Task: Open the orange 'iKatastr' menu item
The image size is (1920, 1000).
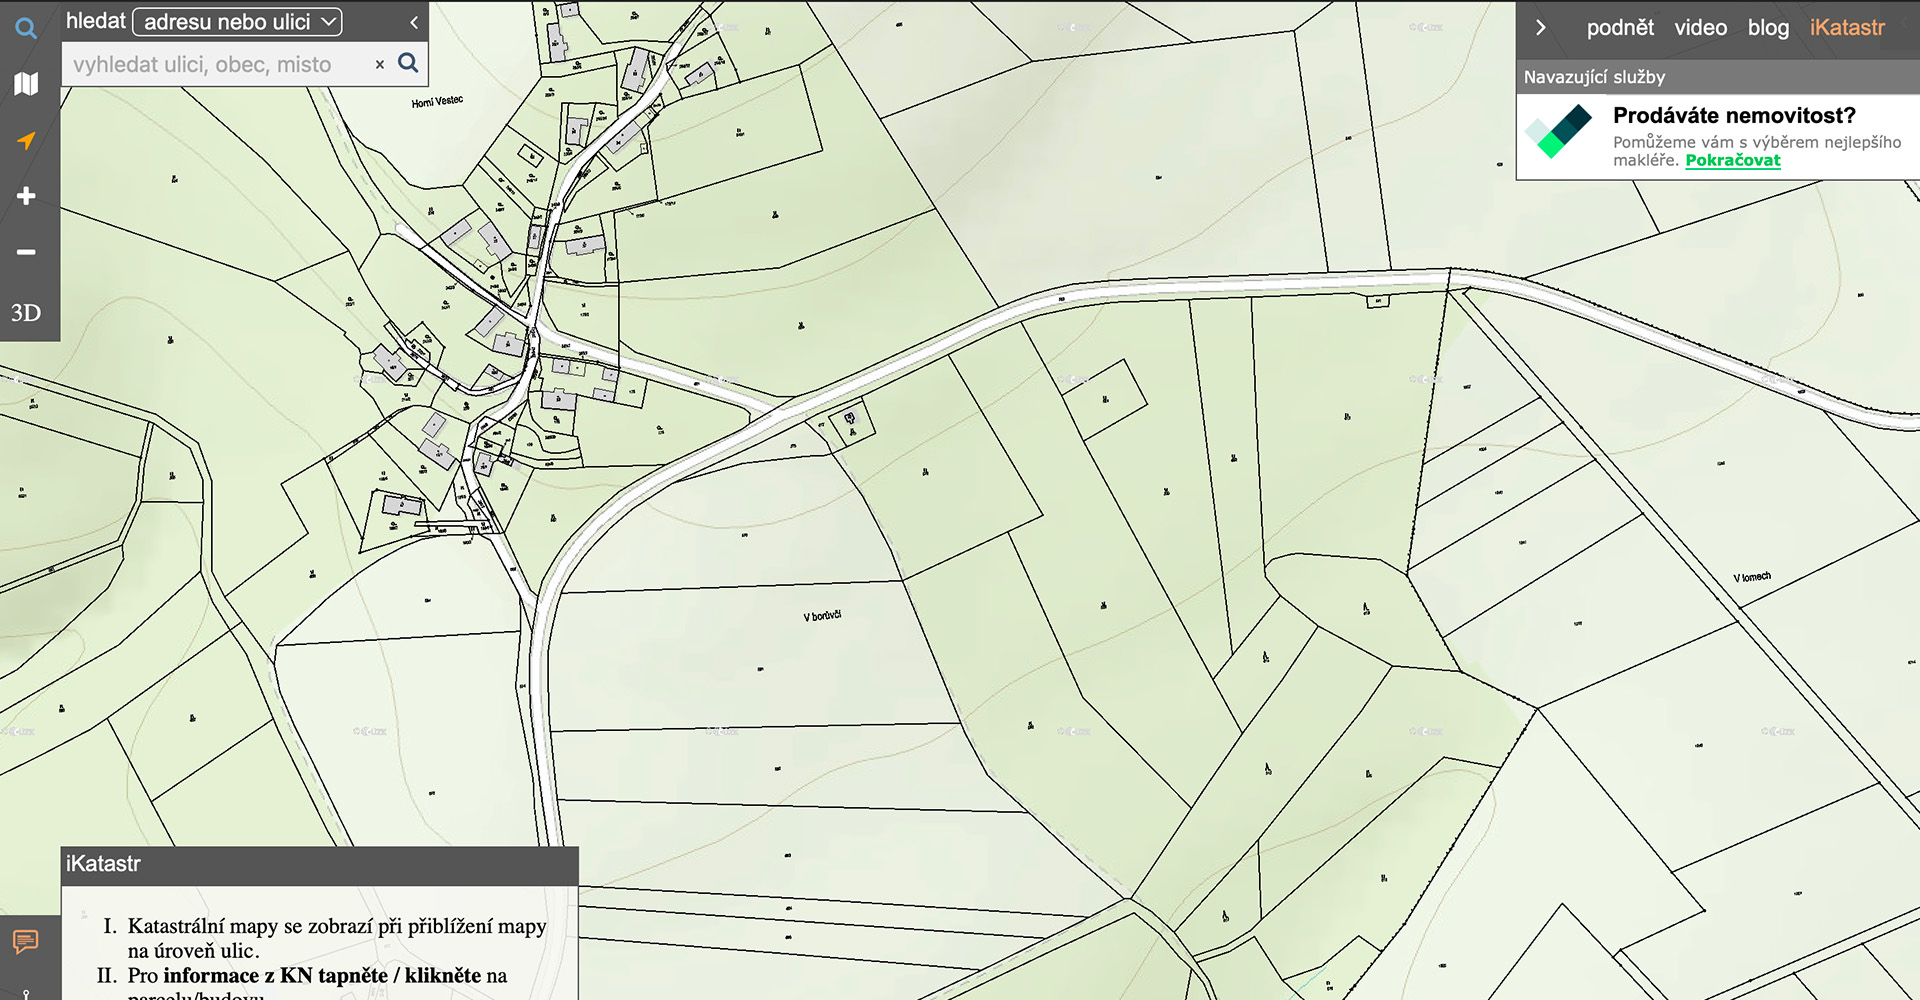Action: point(1847,28)
